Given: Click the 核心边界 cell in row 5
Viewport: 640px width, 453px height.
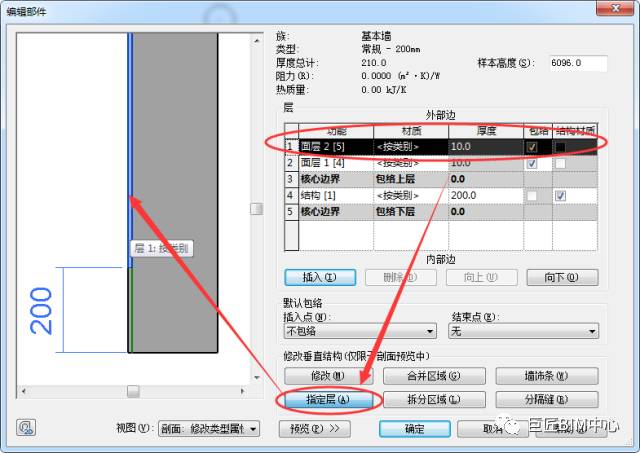Looking at the screenshot, I should (x=336, y=212).
